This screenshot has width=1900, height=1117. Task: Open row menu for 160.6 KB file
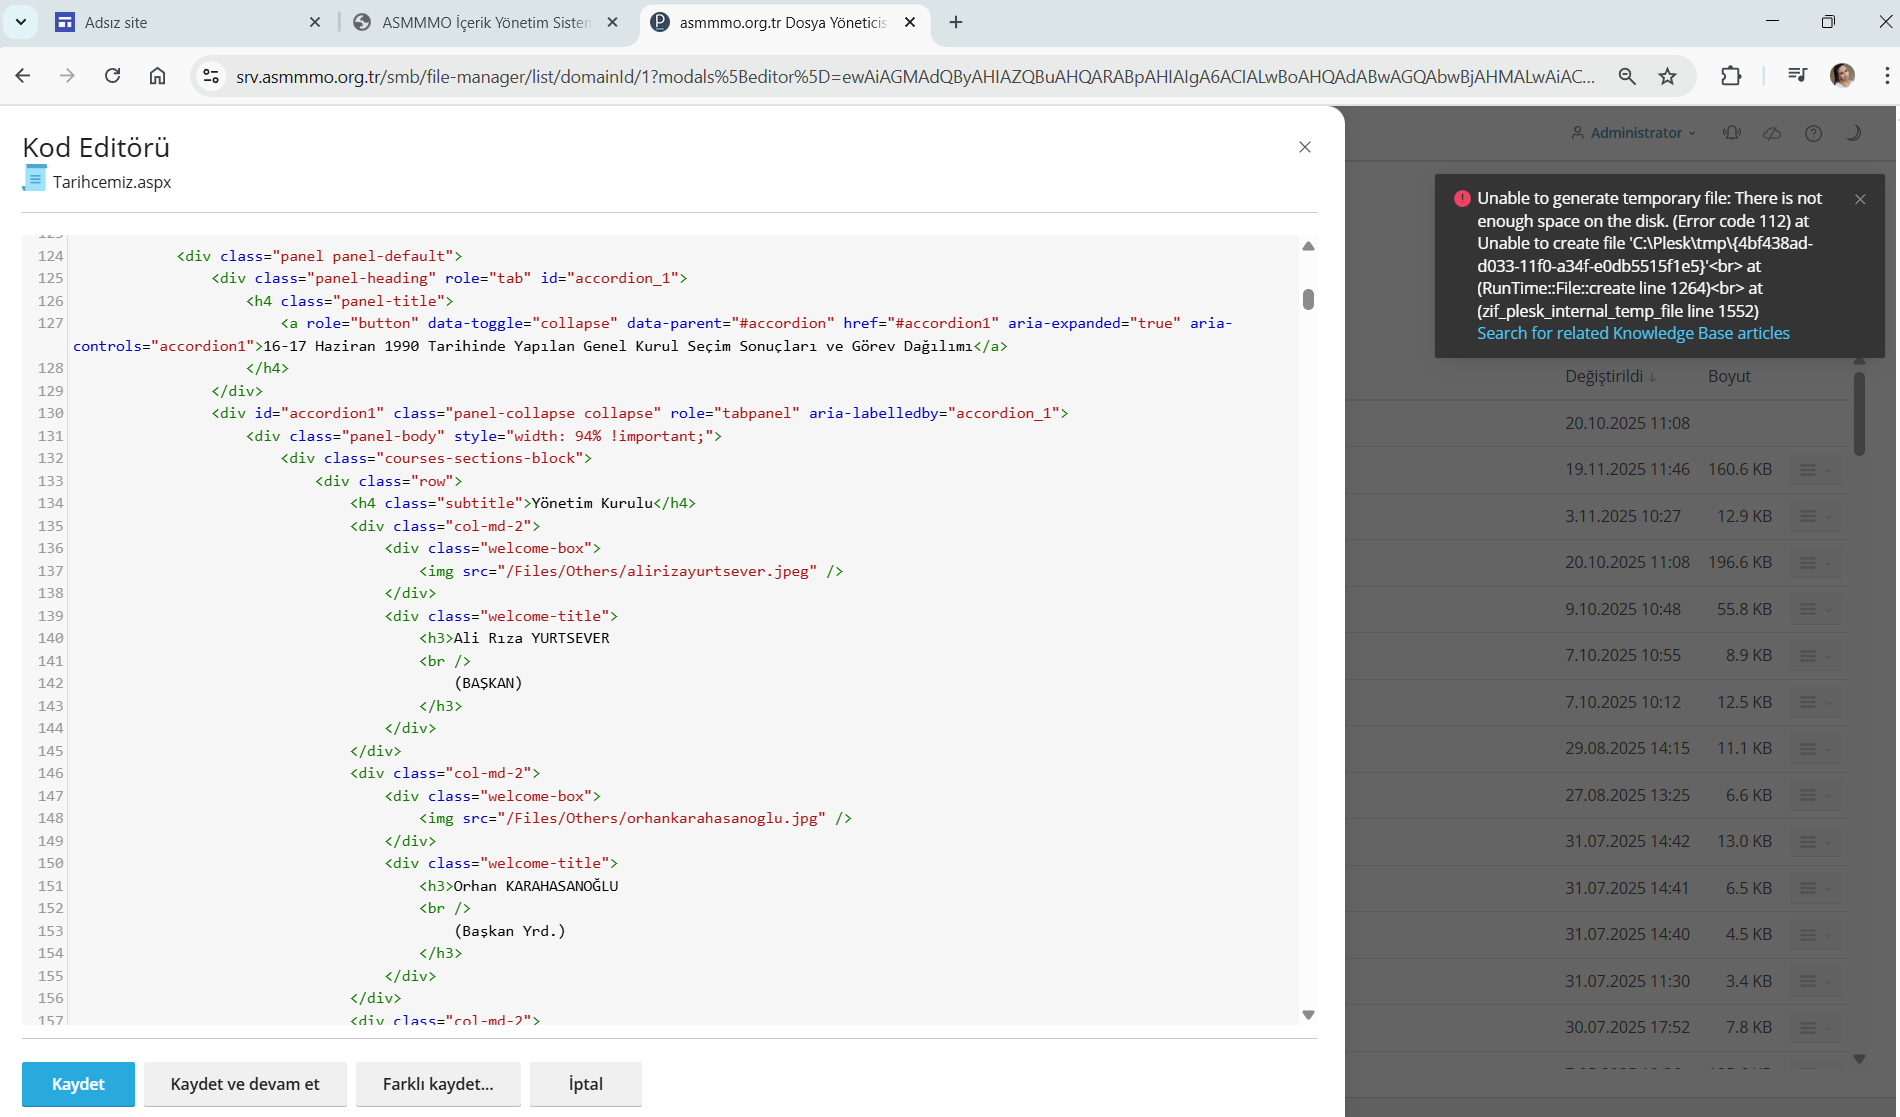tap(1815, 470)
